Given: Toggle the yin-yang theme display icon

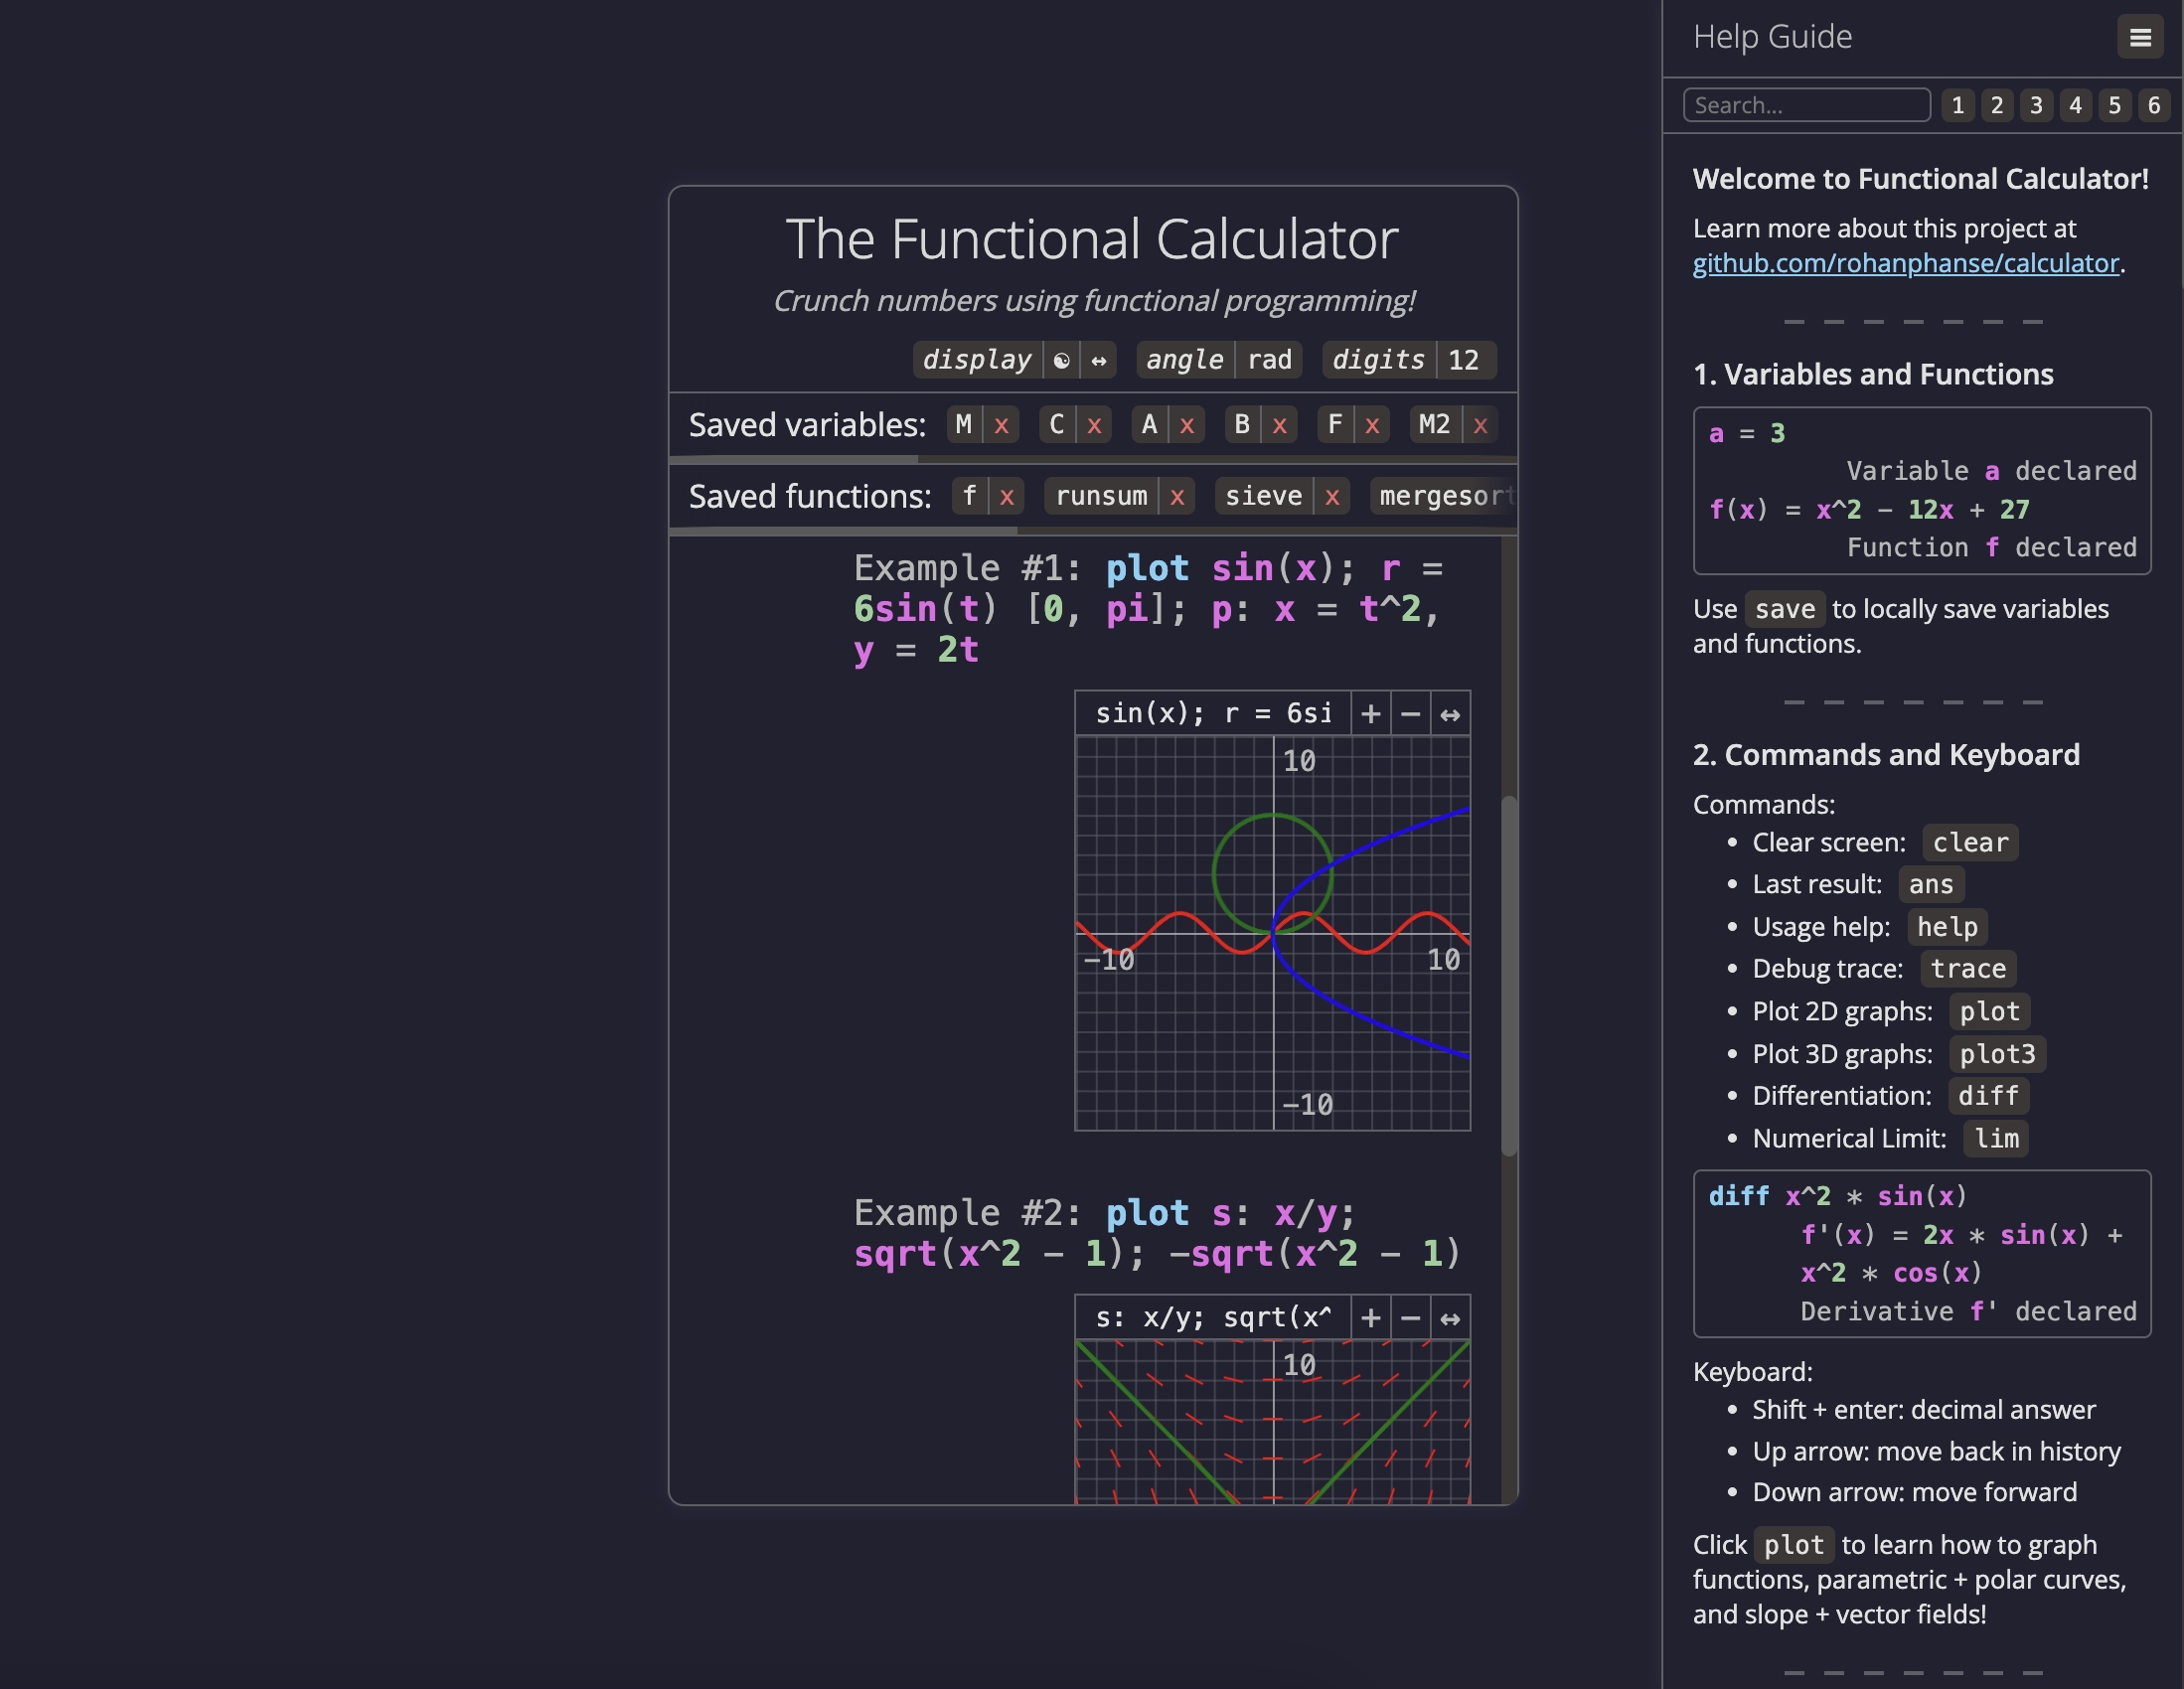Looking at the screenshot, I should point(1061,360).
